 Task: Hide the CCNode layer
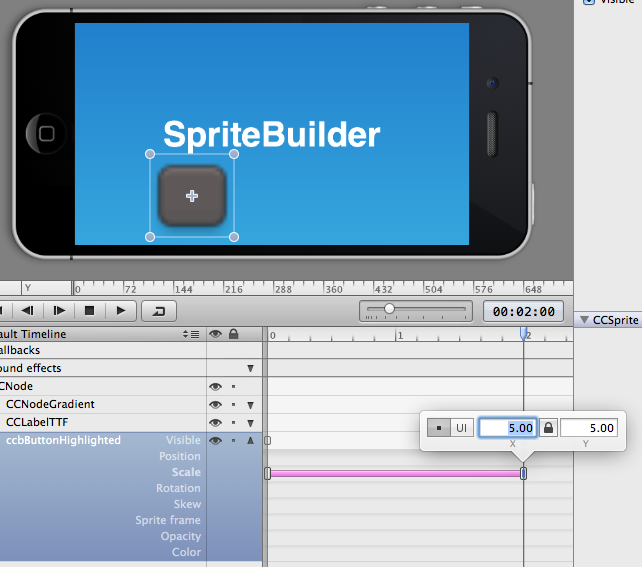tap(215, 386)
